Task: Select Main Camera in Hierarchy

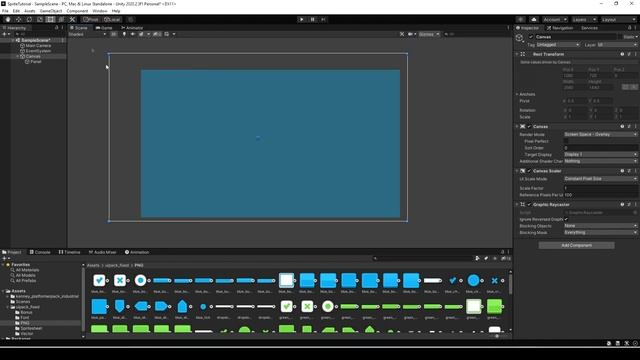Action: [38, 46]
